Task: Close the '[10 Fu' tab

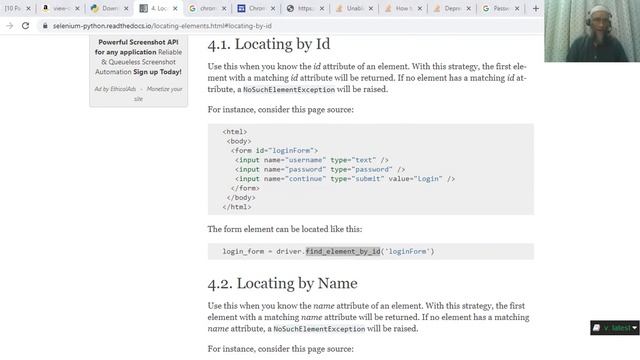Action: tap(28, 8)
